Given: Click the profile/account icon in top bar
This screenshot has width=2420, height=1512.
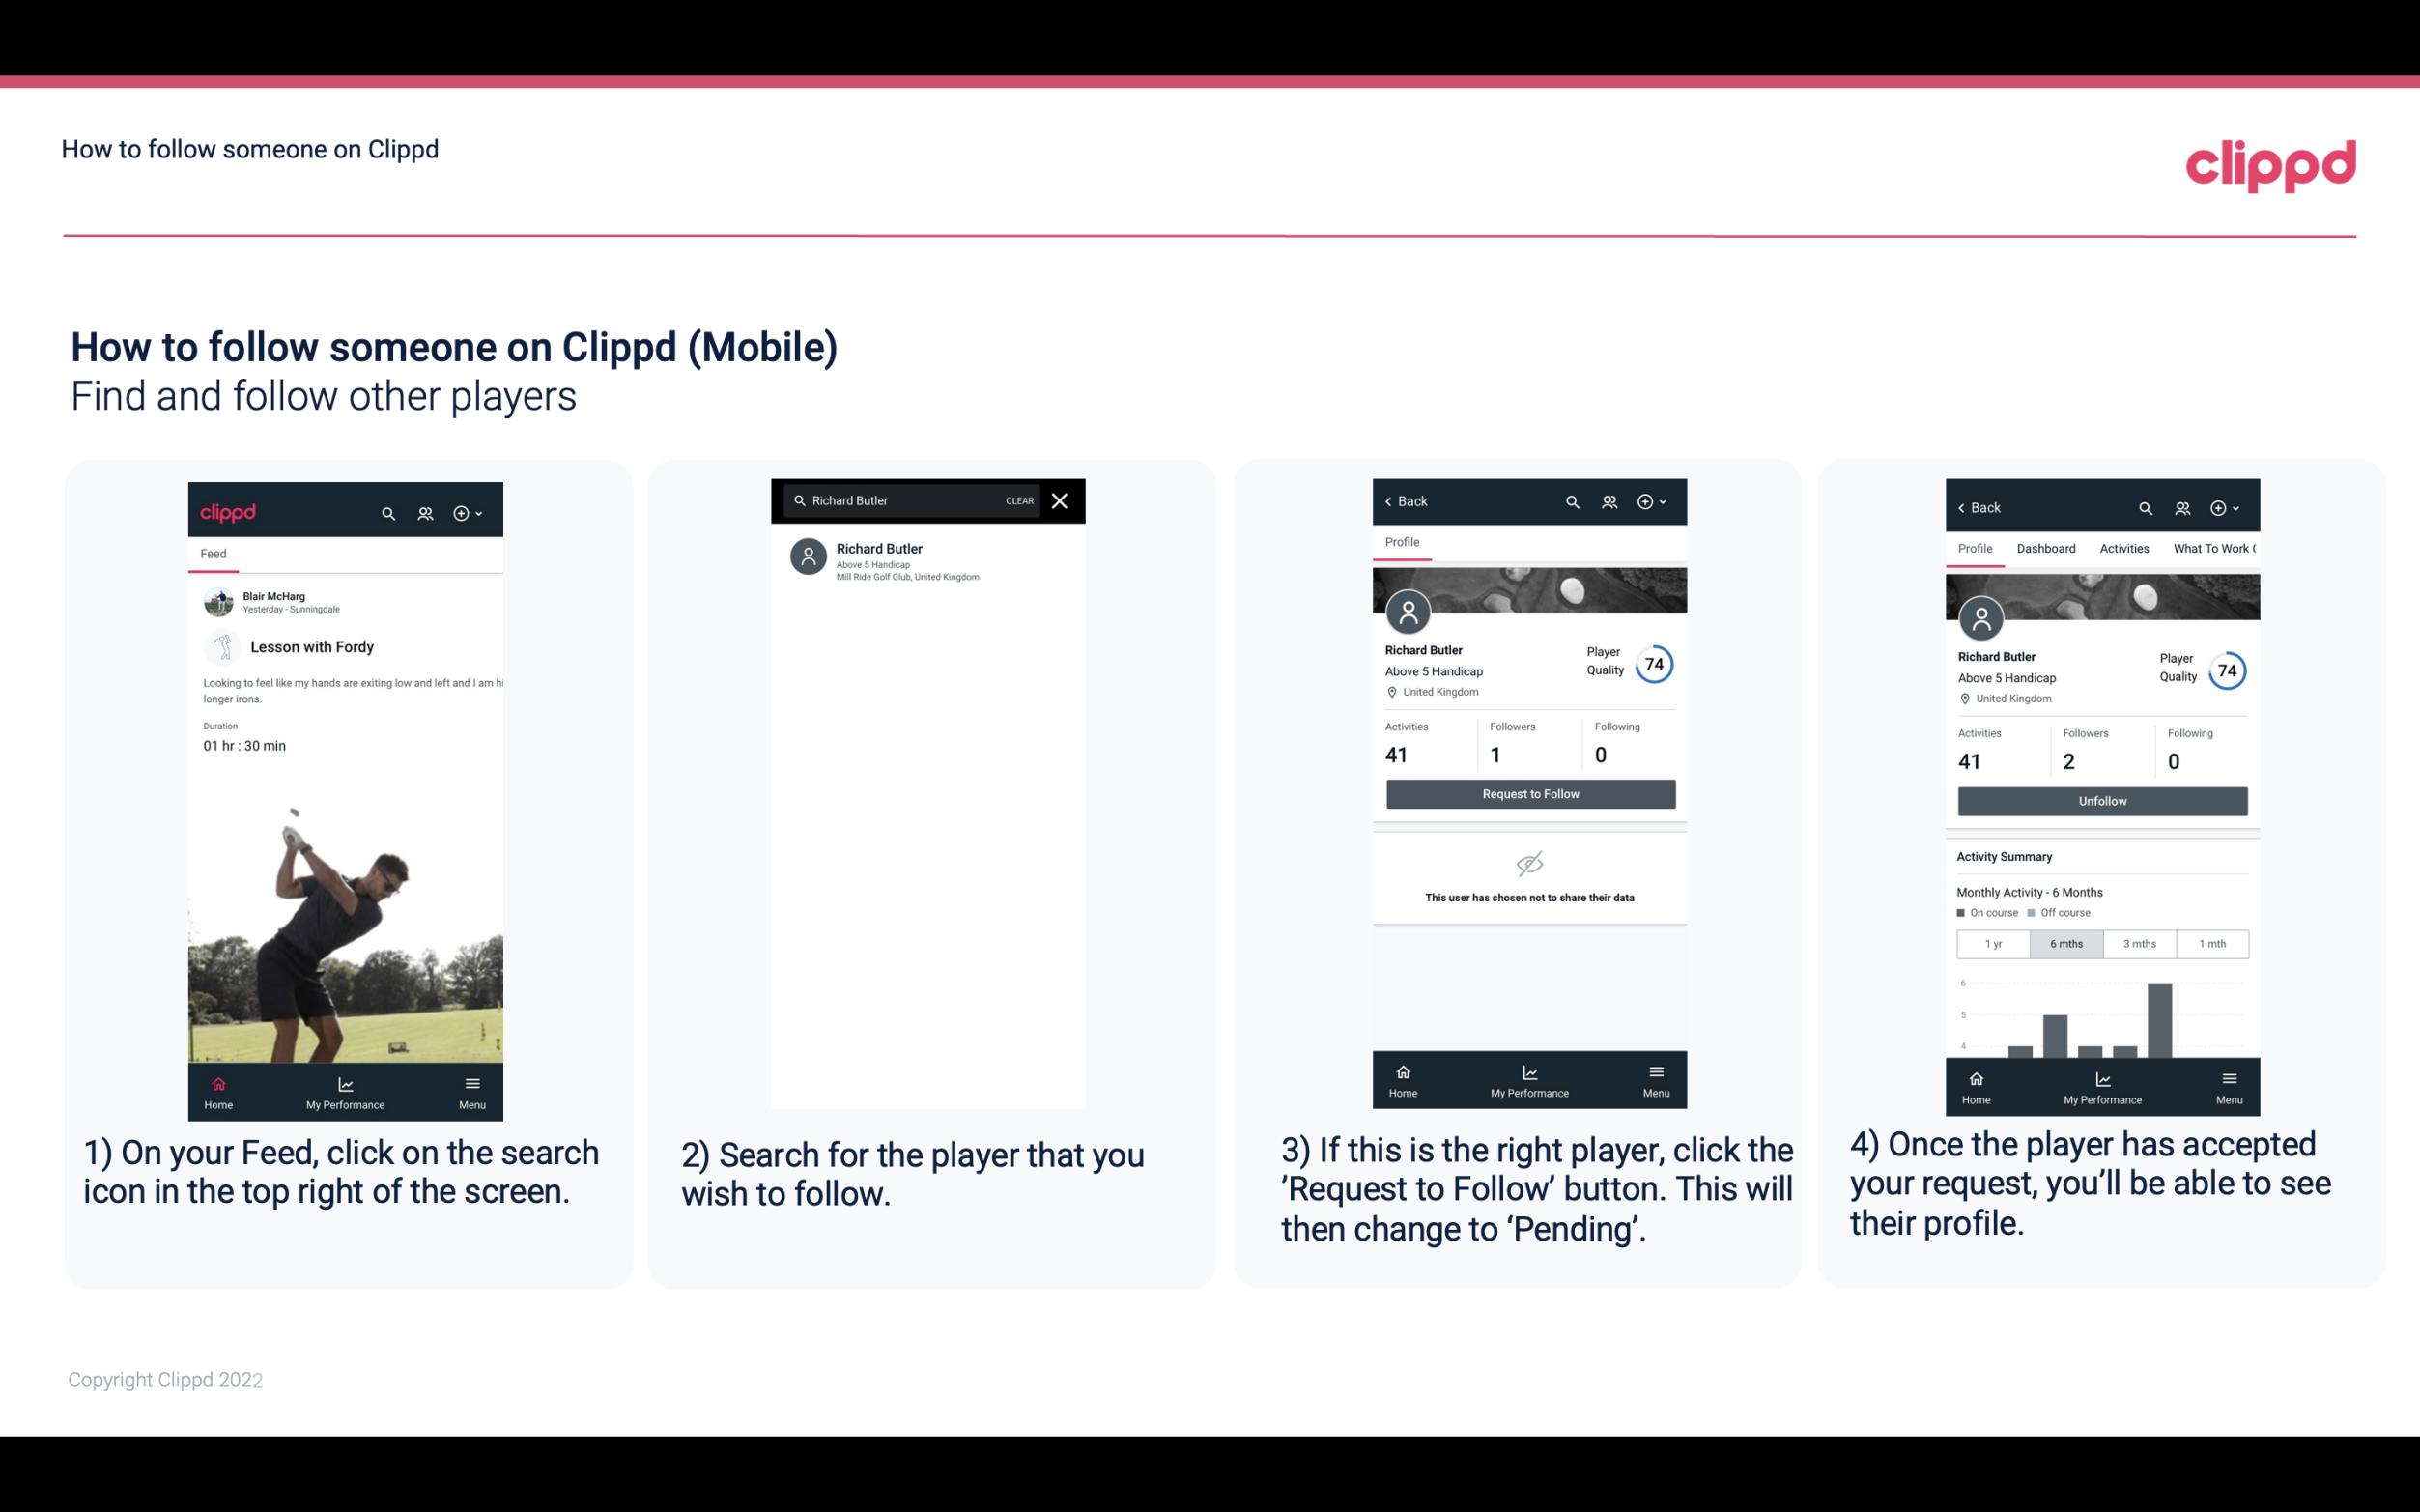Looking at the screenshot, I should coord(425,512).
